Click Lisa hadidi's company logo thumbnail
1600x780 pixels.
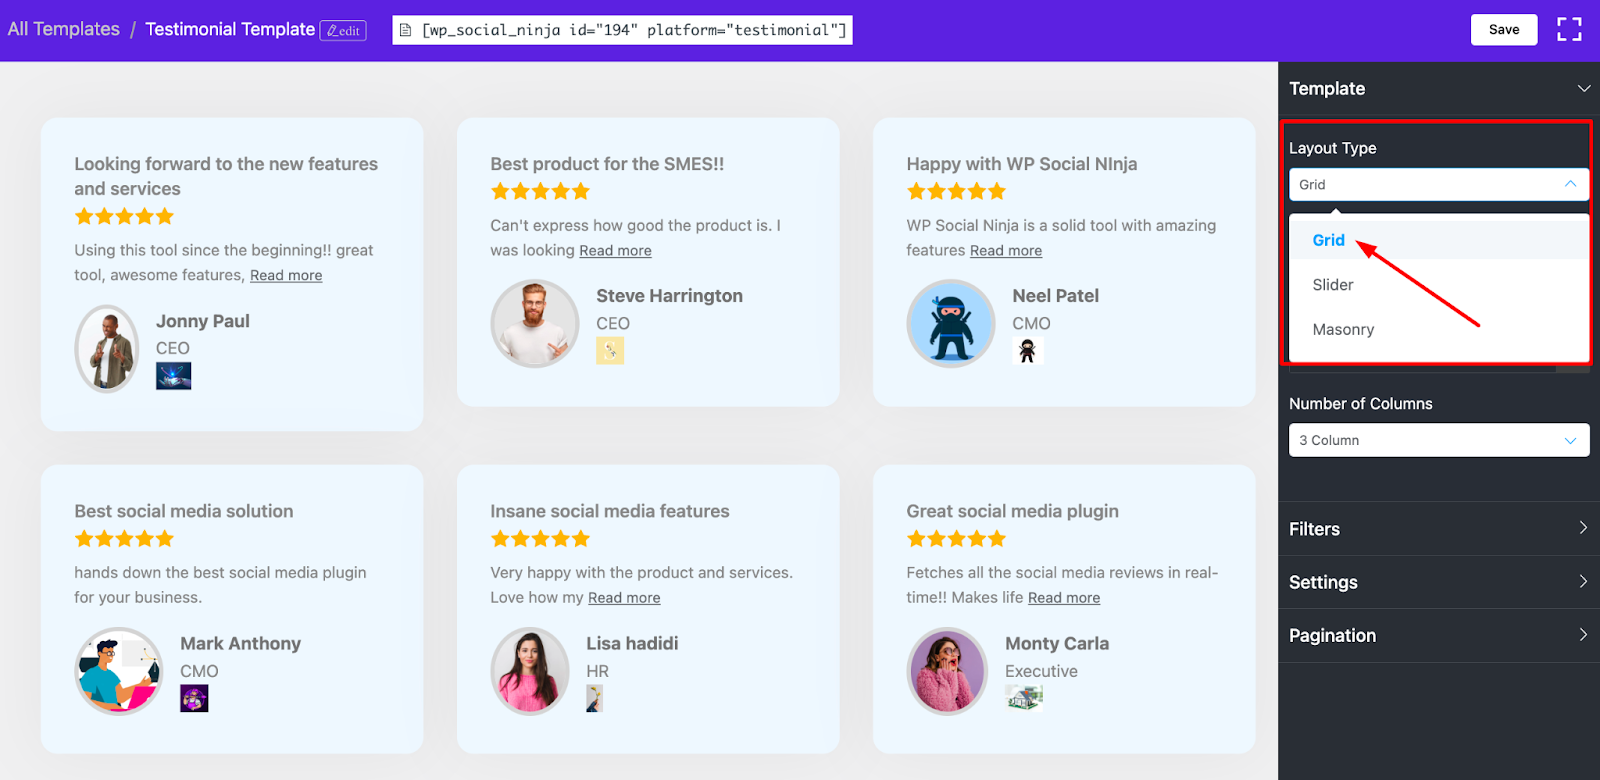tap(594, 698)
